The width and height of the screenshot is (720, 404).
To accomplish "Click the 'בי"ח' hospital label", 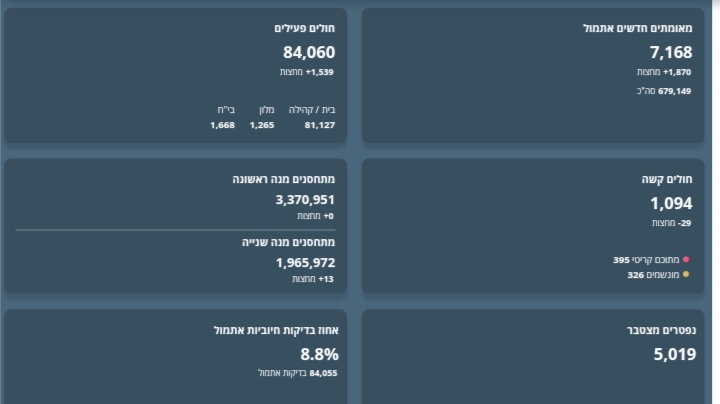I will [225, 108].
